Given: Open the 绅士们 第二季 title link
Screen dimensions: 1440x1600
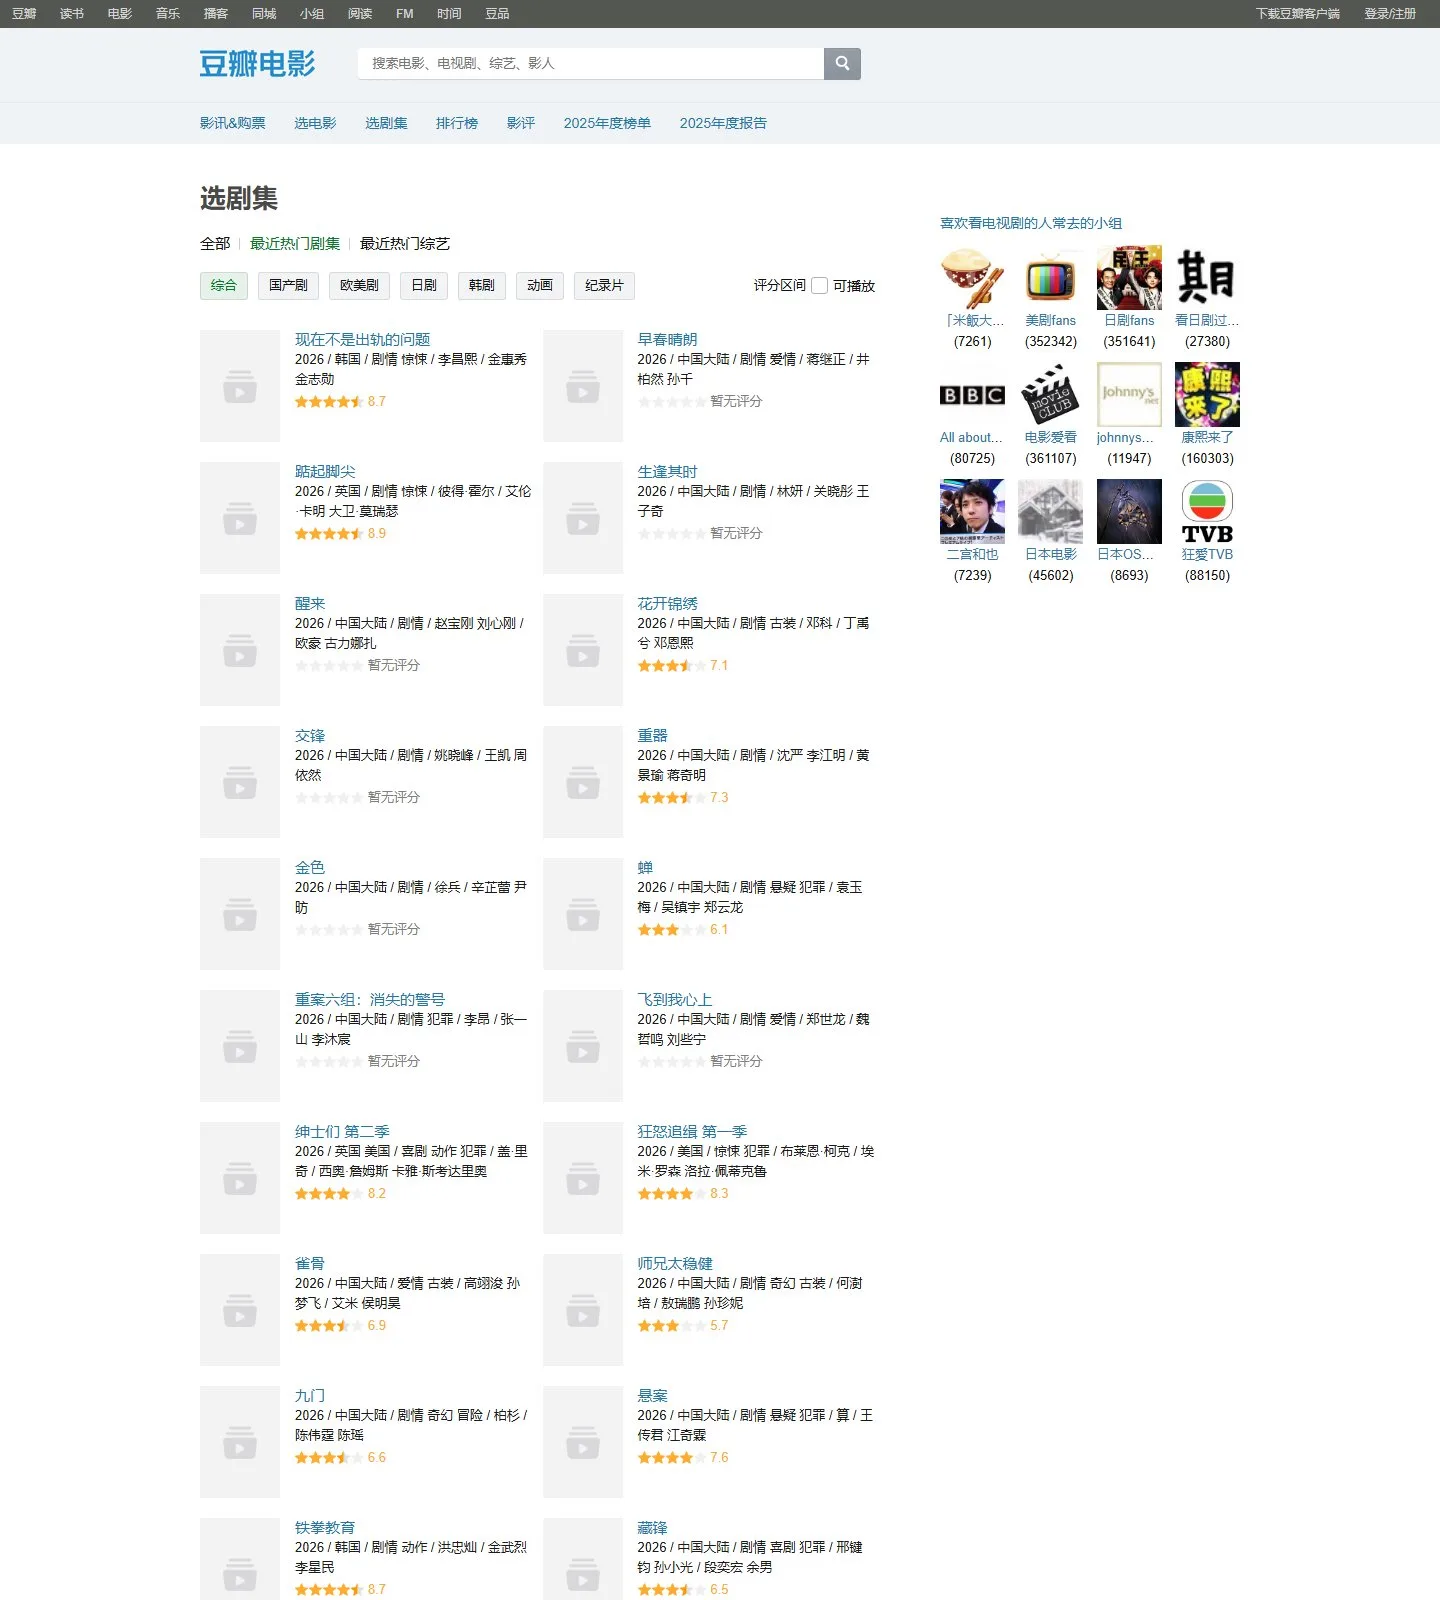Looking at the screenshot, I should 342,1131.
